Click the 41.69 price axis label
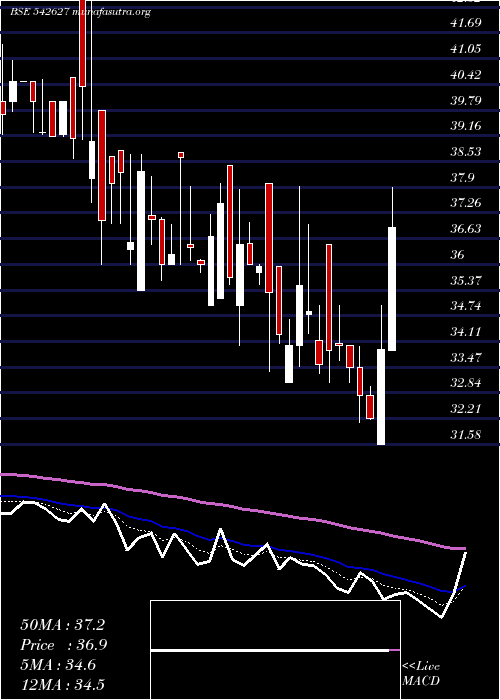Image resolution: width=500 pixels, height=700 pixels. [x=466, y=23]
